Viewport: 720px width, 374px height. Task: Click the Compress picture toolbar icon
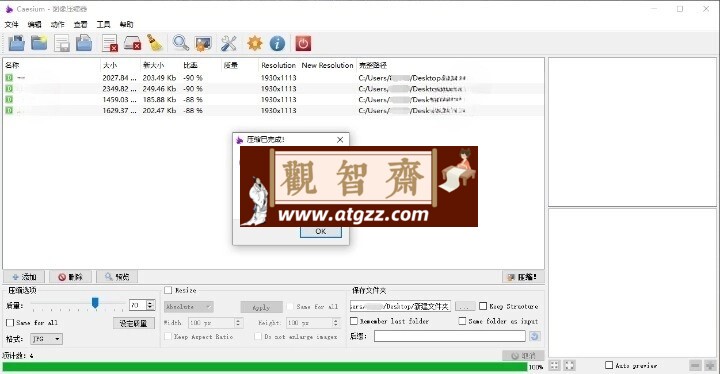203,44
